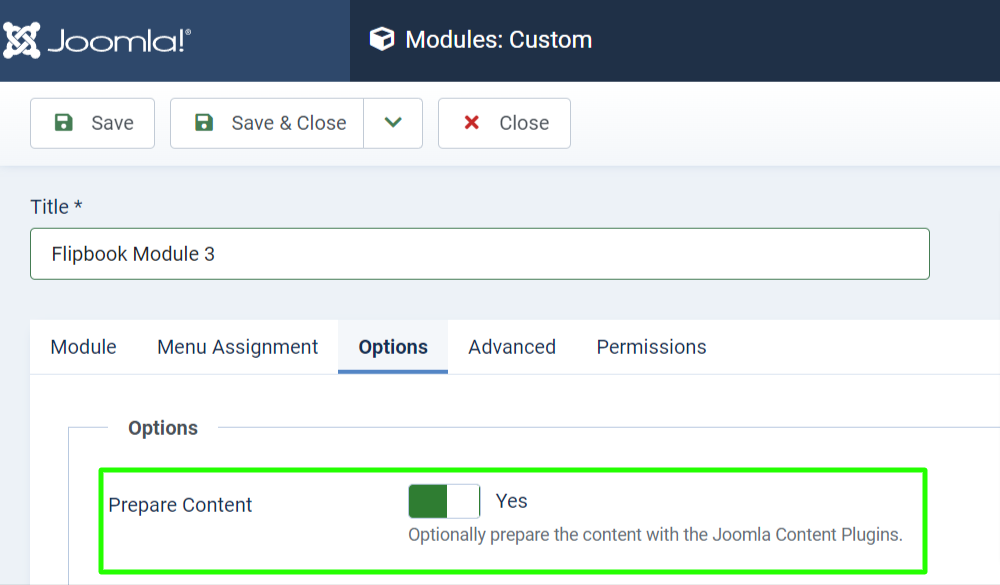Viewport: 1000px width, 585px height.
Task: Focus the Title field containing Flipbook Module 3
Action: [480, 254]
